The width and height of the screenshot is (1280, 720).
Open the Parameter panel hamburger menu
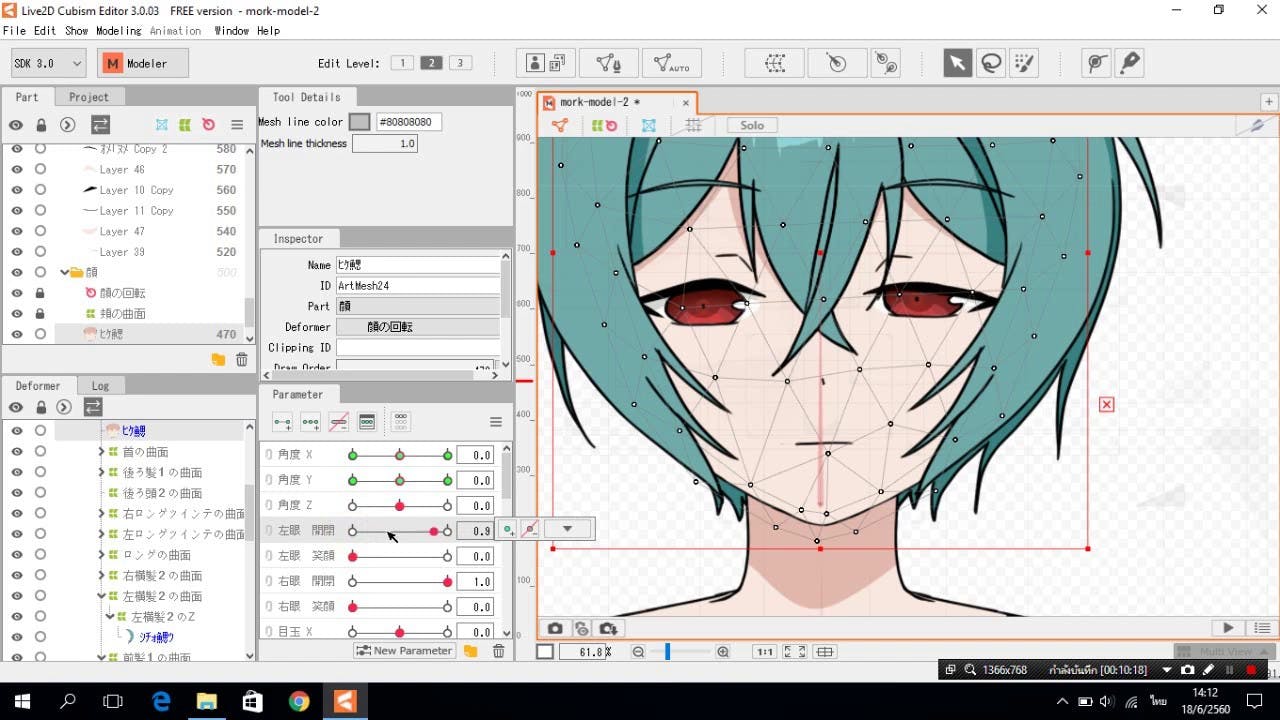tap(495, 422)
